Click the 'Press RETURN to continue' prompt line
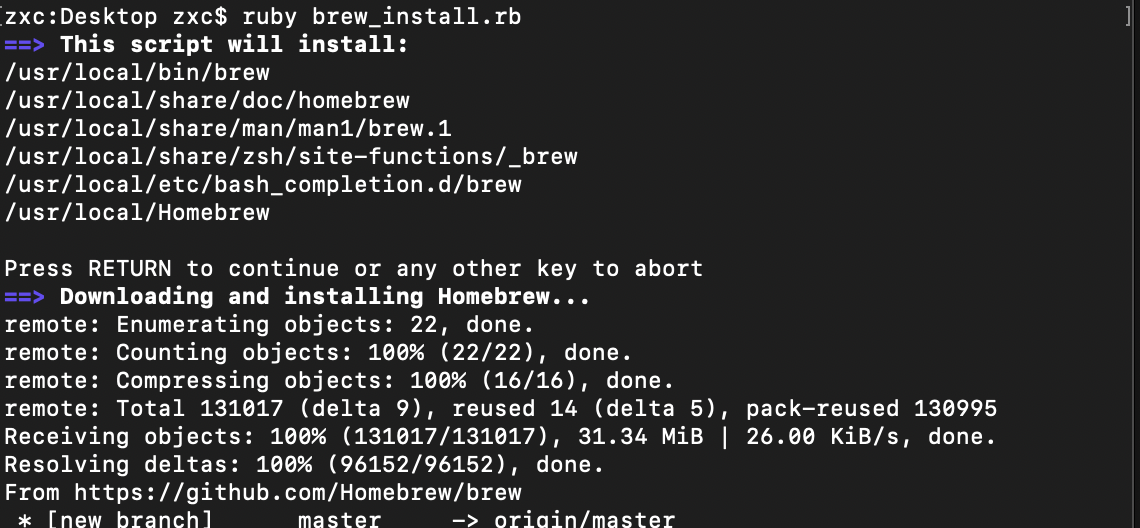Screen dimensions: 1140x528 click(x=354, y=268)
